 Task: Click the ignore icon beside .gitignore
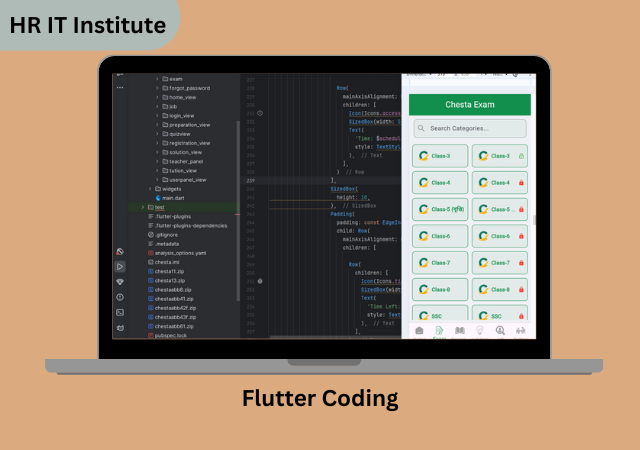pos(151,235)
